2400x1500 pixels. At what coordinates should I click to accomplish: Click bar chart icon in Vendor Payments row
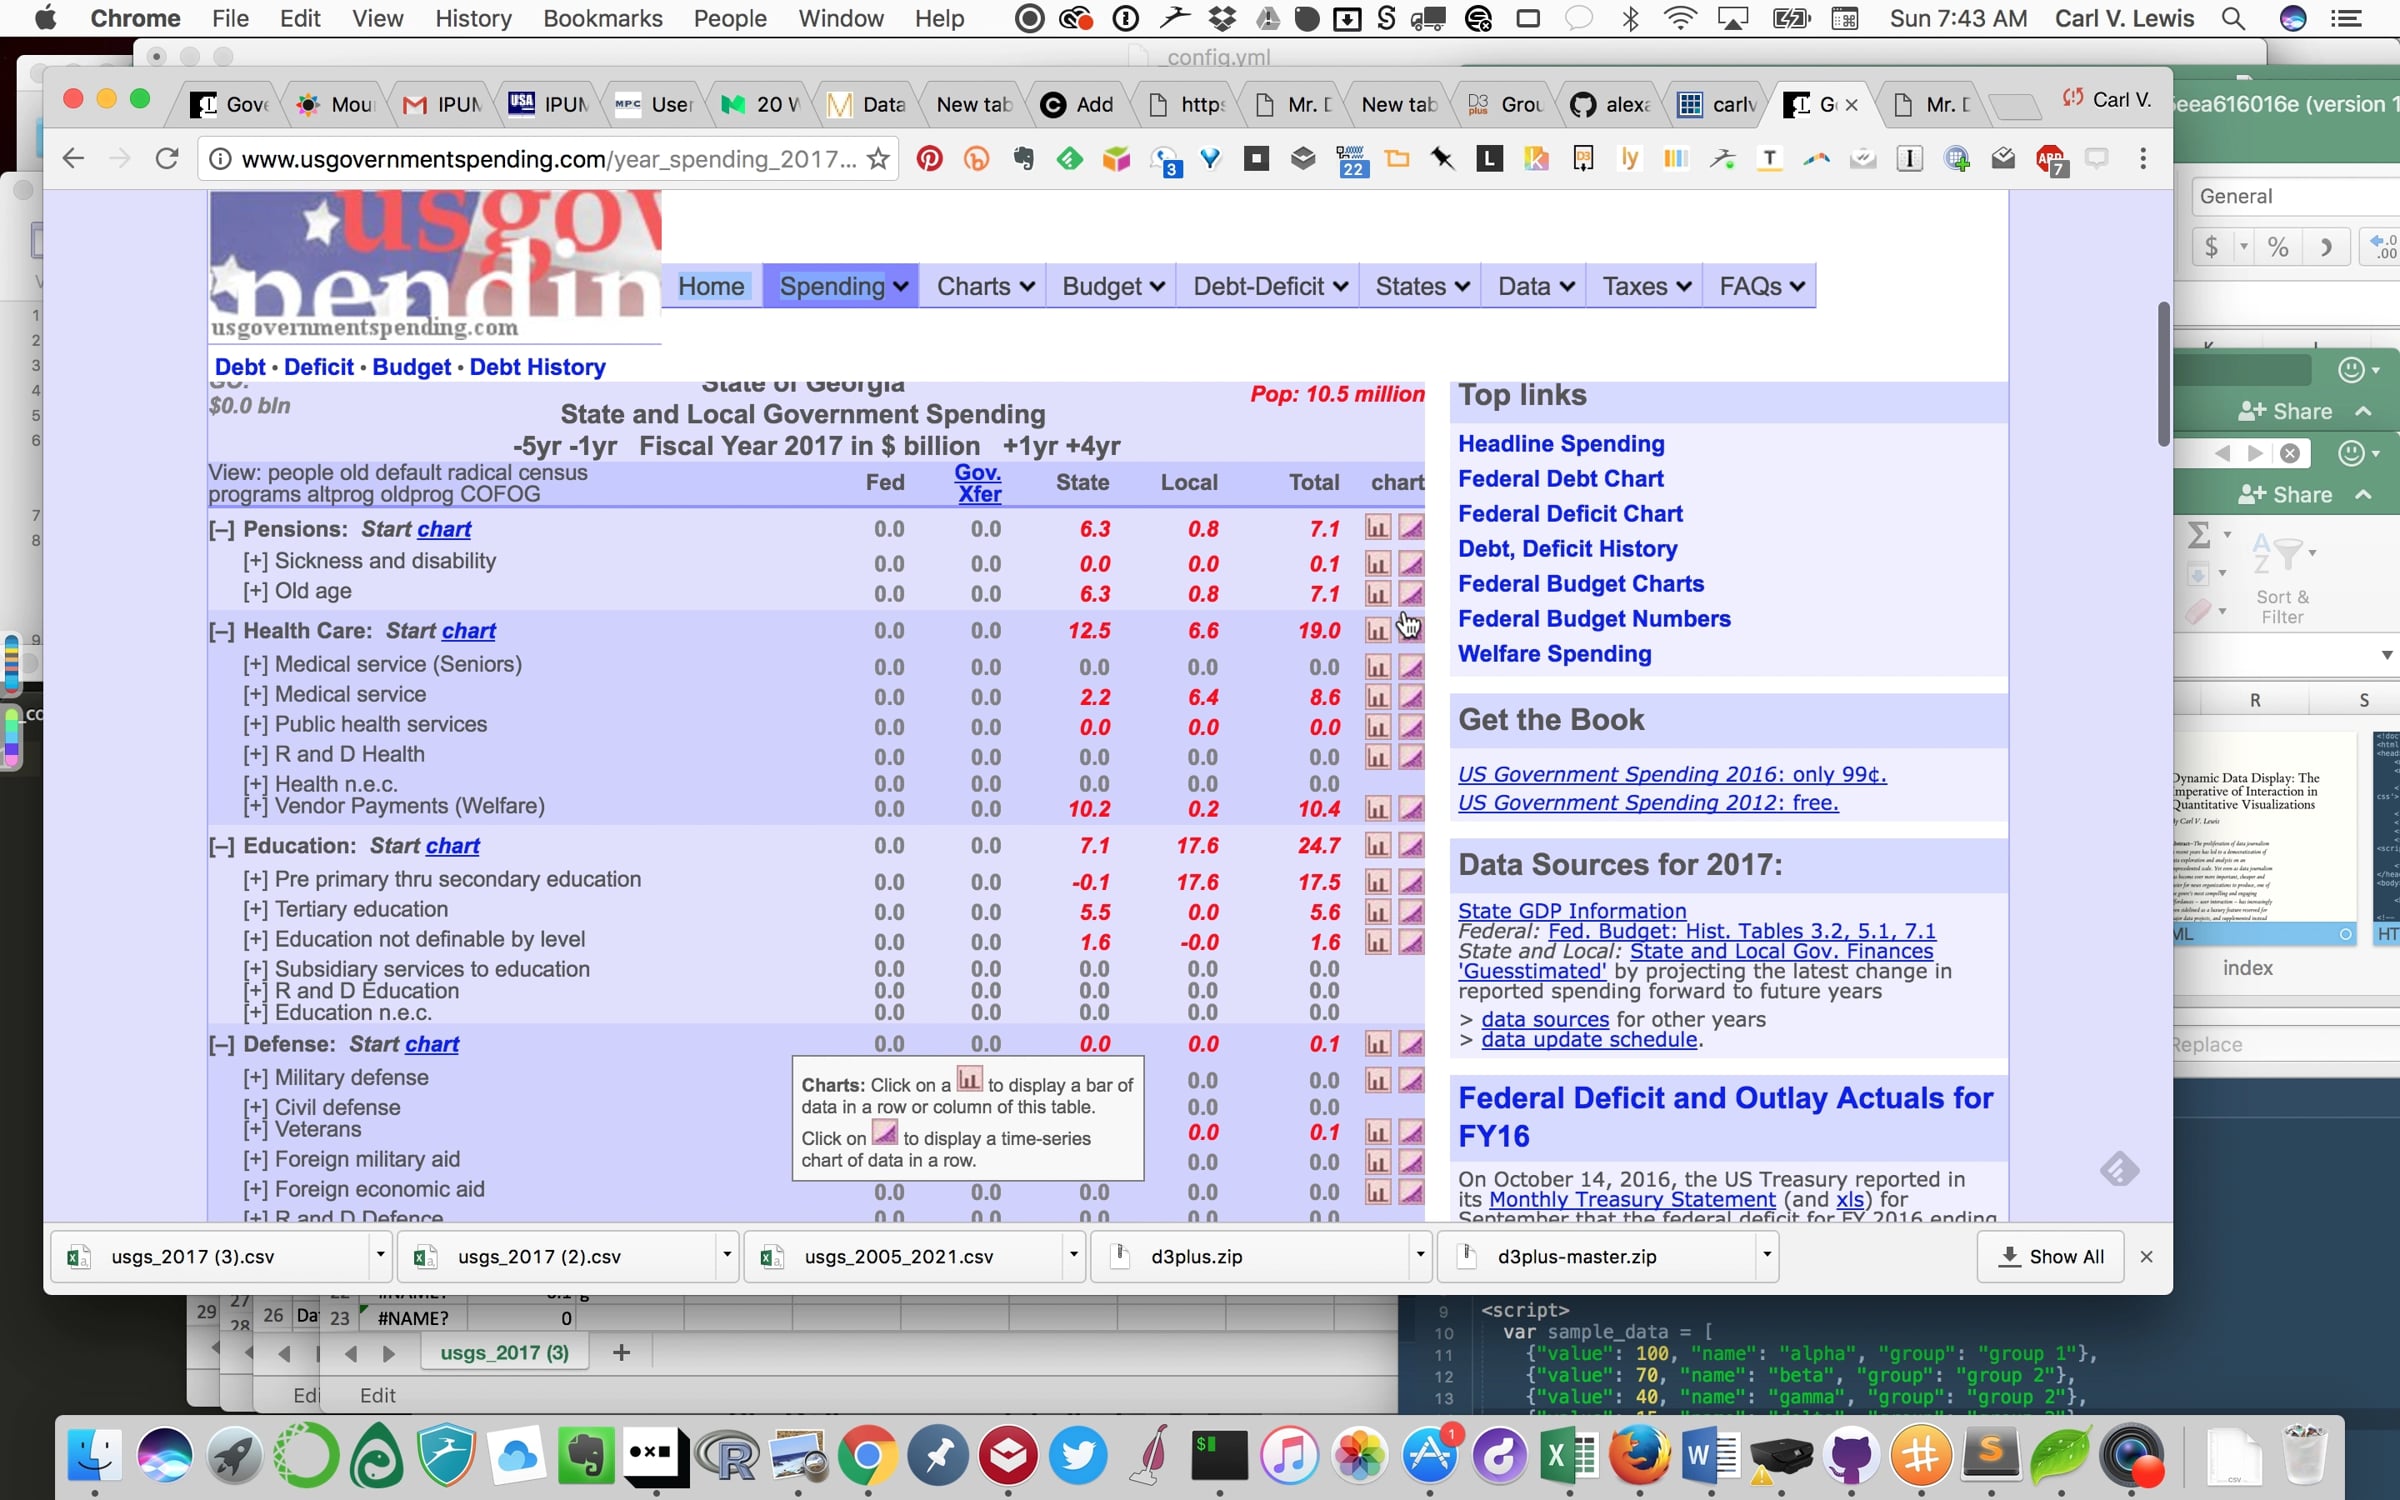click(x=1377, y=808)
